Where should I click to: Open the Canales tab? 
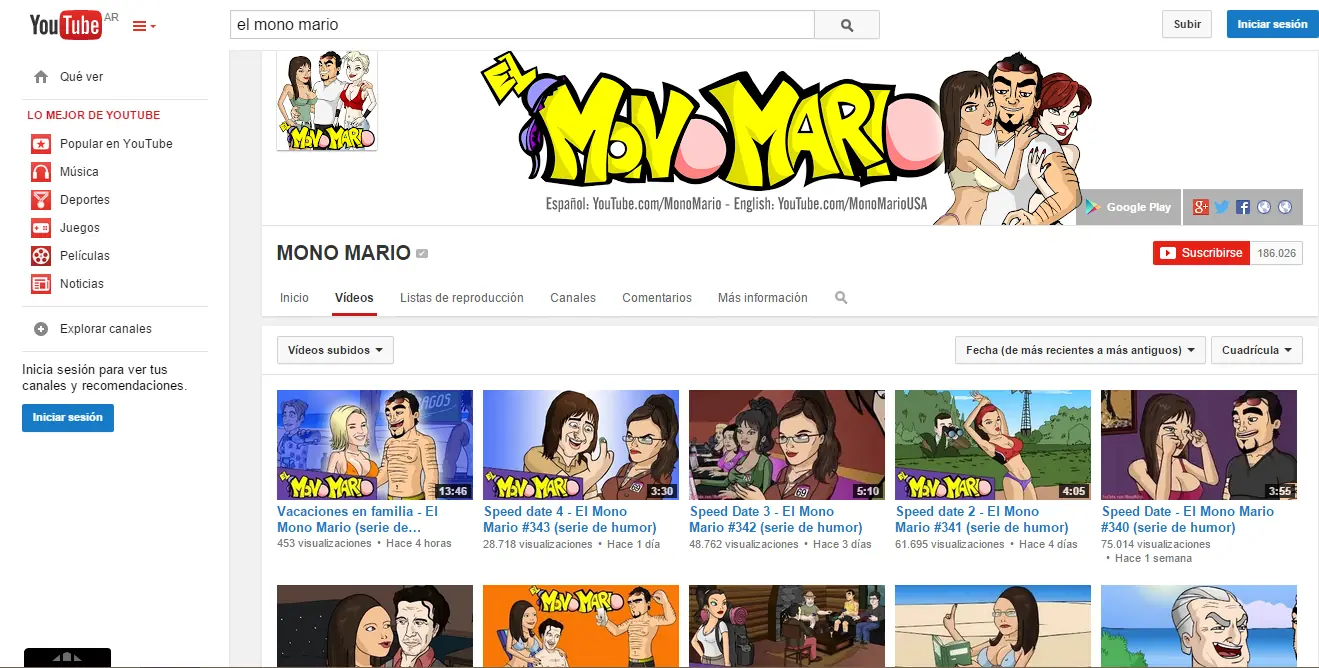pyautogui.click(x=573, y=298)
